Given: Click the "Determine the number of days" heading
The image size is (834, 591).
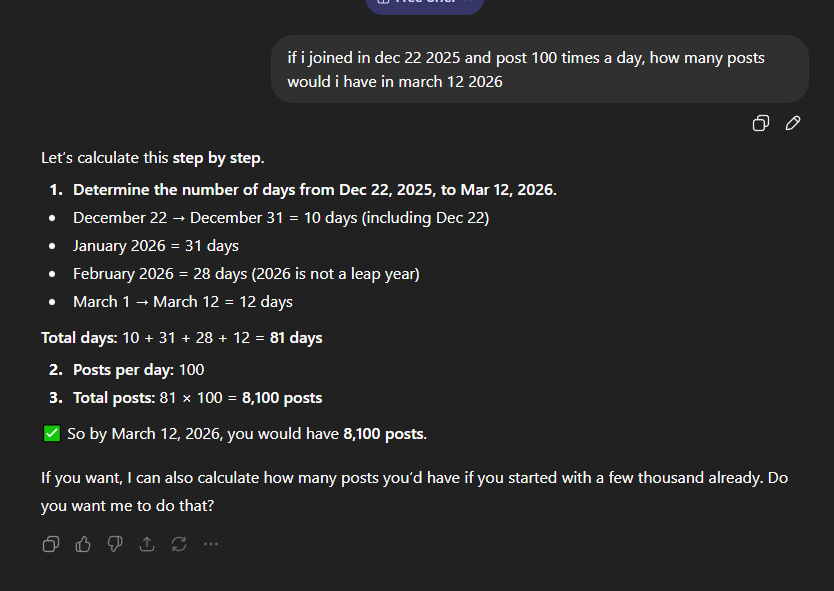Looking at the screenshot, I should point(314,190).
